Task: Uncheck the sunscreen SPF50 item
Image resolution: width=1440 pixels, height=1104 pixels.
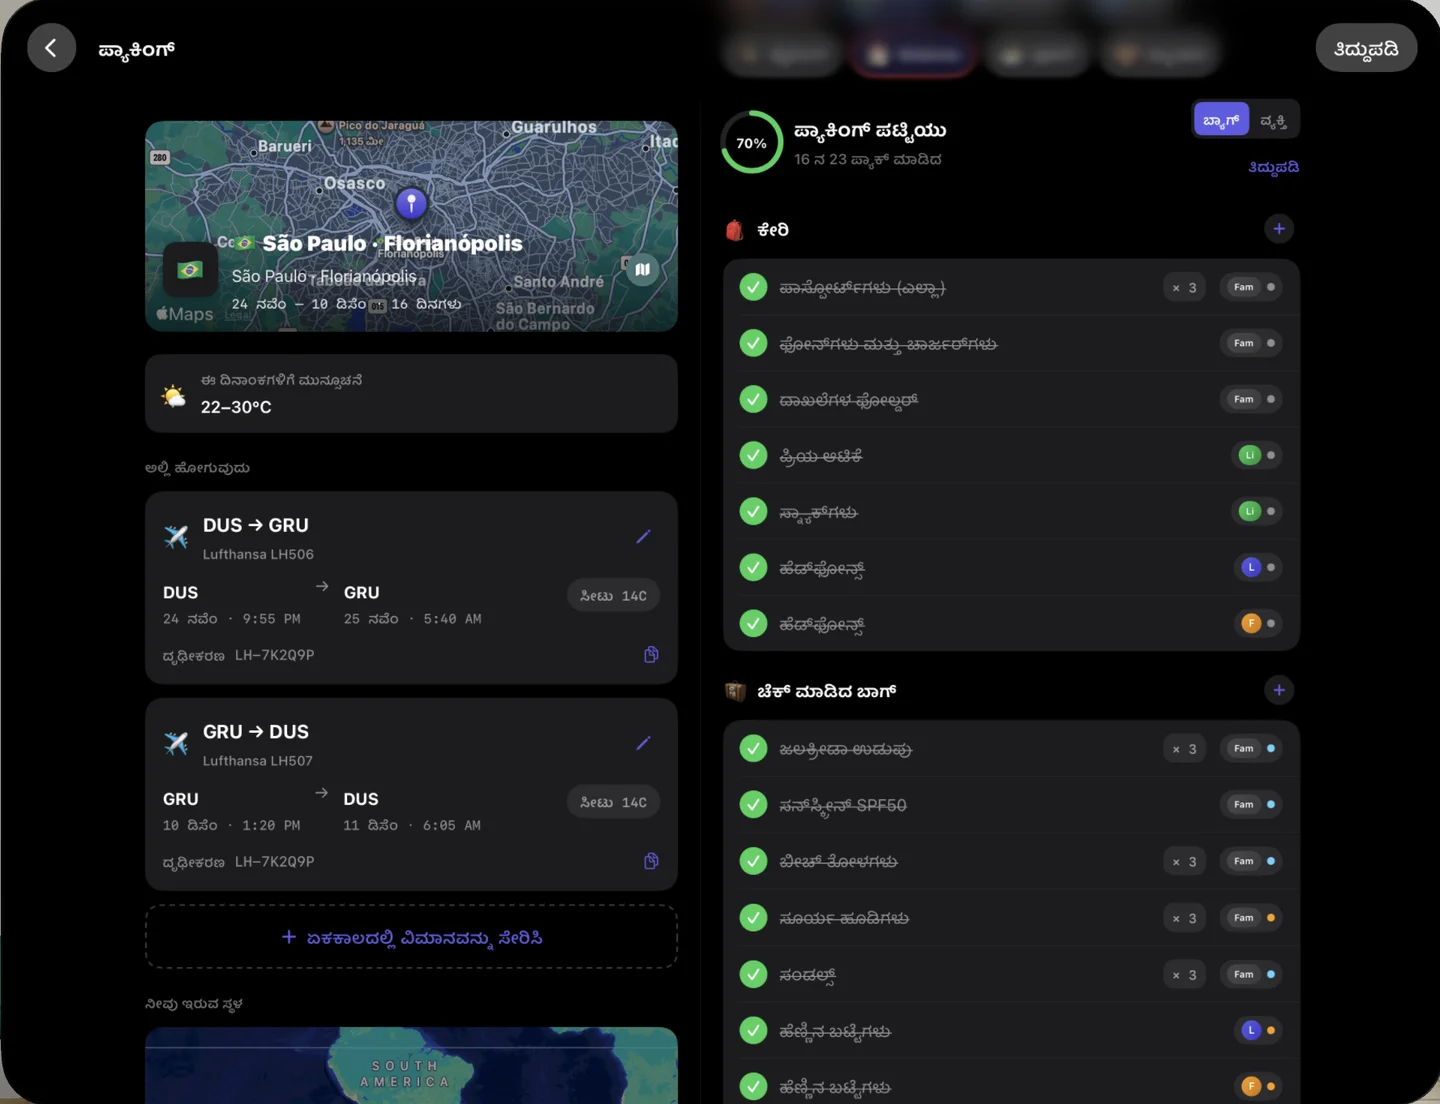Action: (753, 804)
